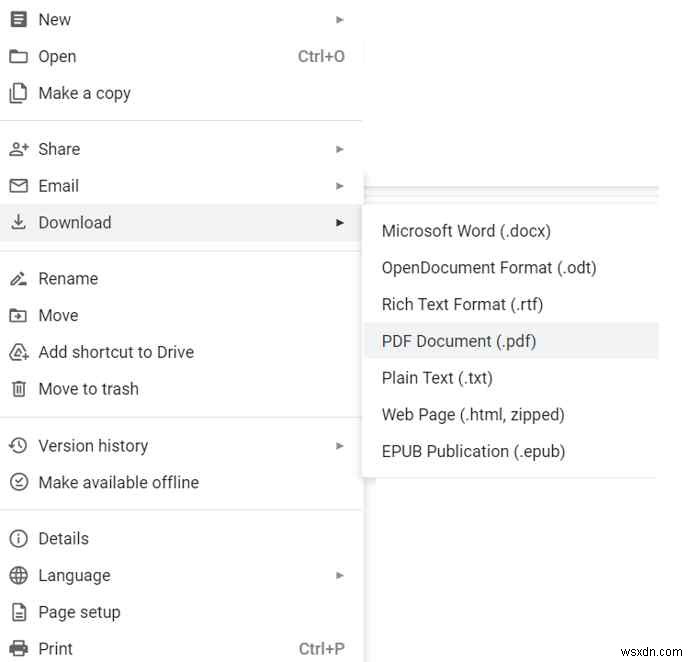Expand the Email submenu arrow
694x662 pixels.
pyautogui.click(x=339, y=186)
